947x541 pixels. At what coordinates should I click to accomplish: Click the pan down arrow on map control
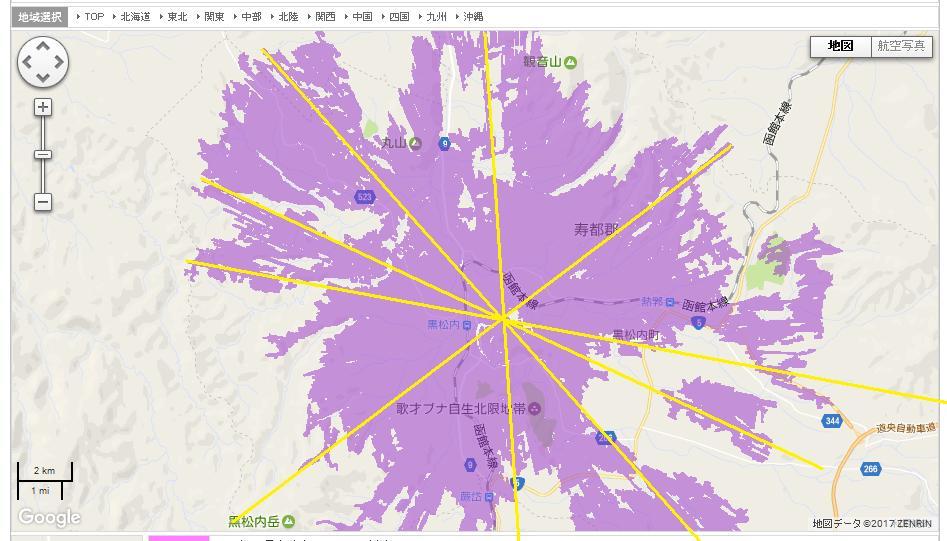43,77
